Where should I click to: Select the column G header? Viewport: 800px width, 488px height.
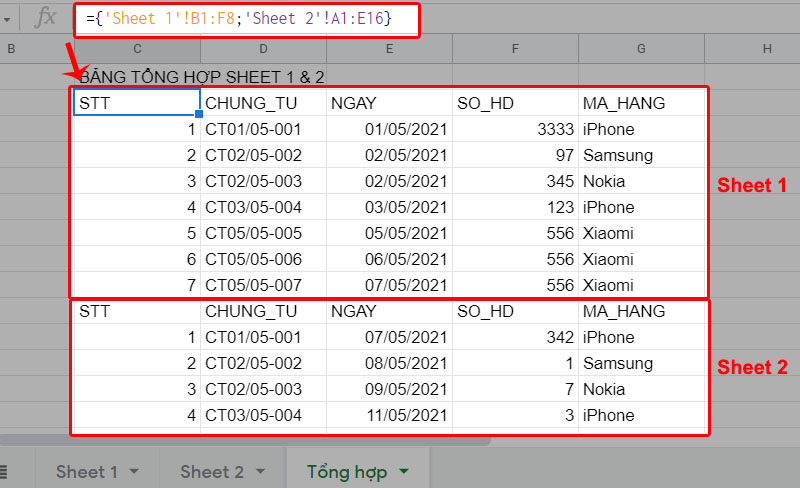(641, 49)
